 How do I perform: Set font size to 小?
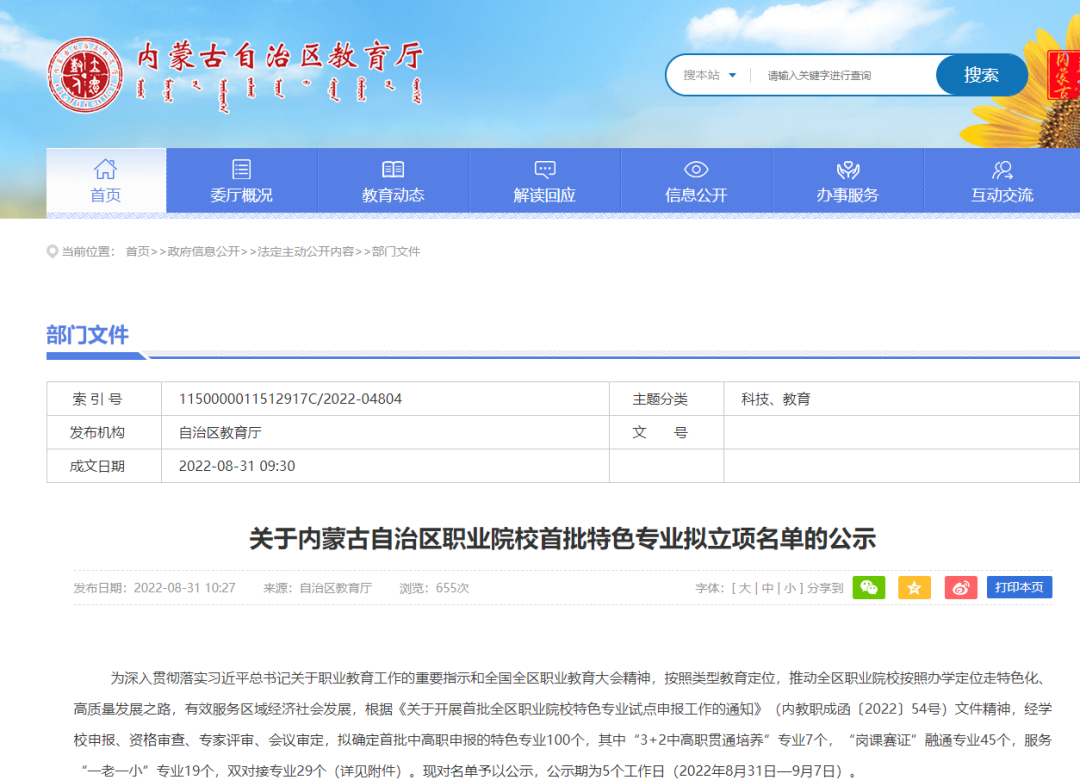point(789,588)
